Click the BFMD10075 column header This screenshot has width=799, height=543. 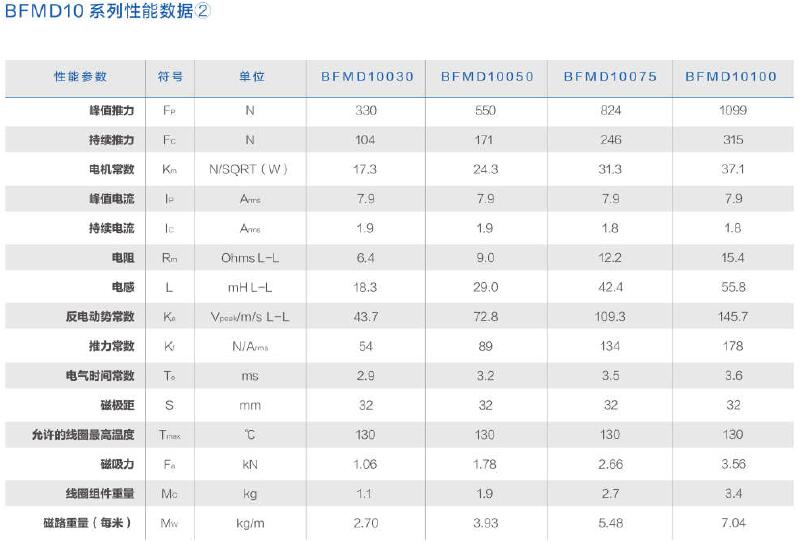(609, 77)
